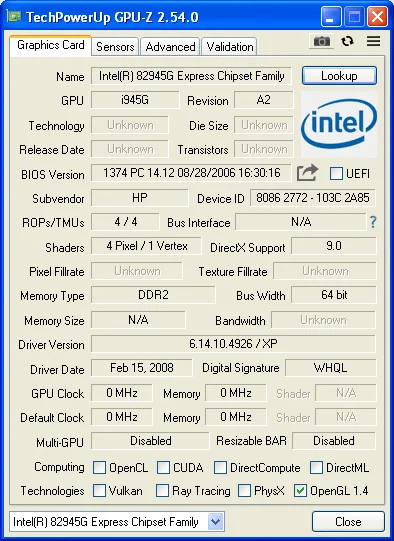Click the Release Date Unknown field
Image resolution: width=394 pixels, height=541 pixels.
130,149
